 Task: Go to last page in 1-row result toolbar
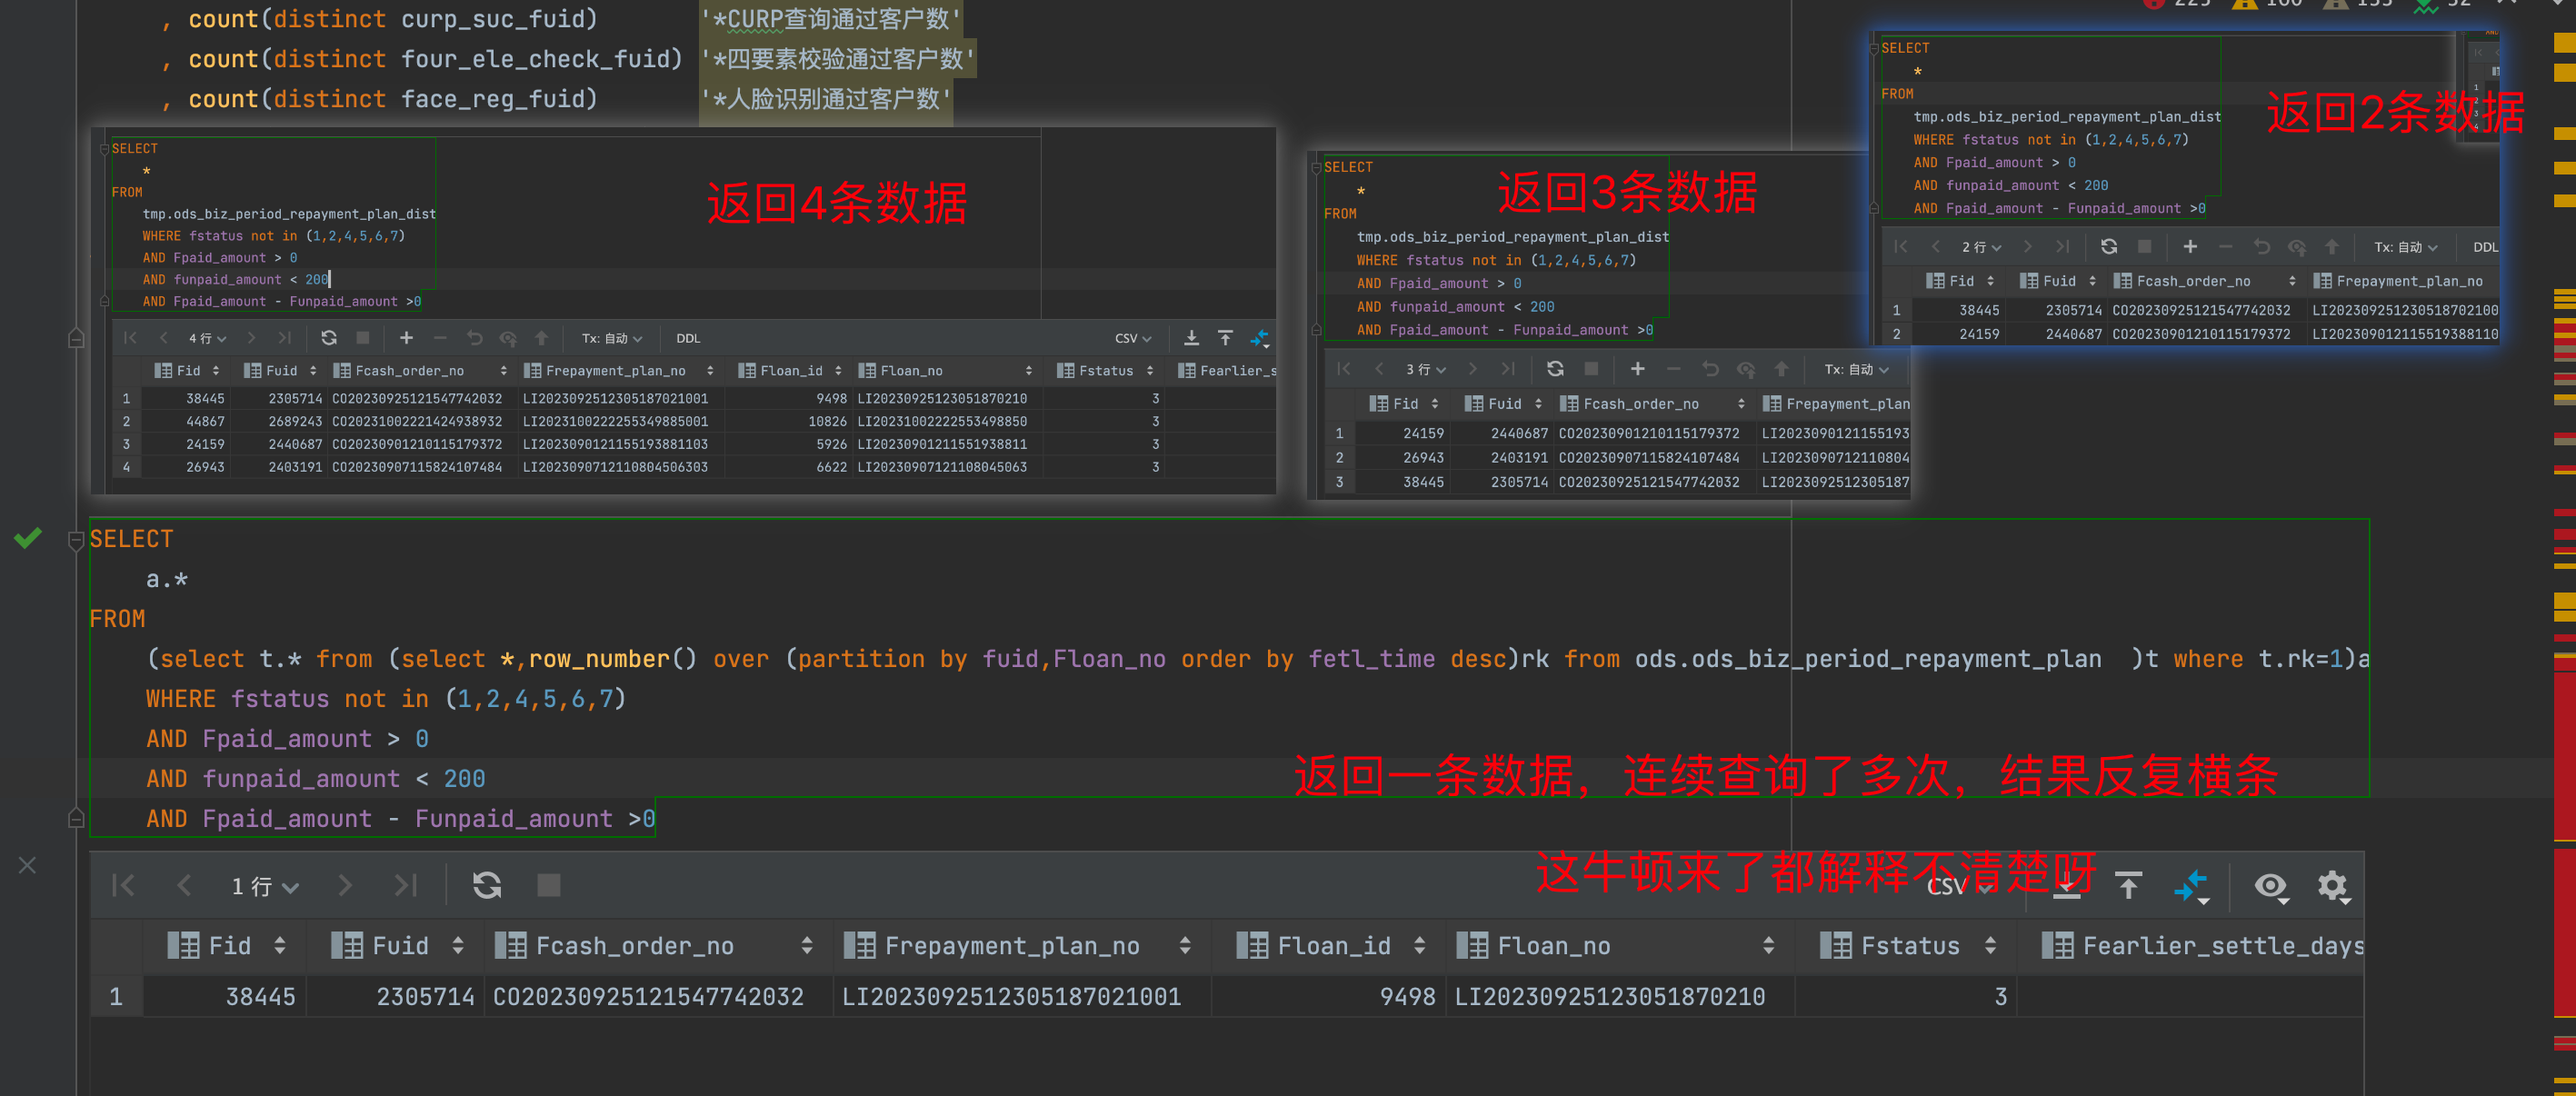405,885
